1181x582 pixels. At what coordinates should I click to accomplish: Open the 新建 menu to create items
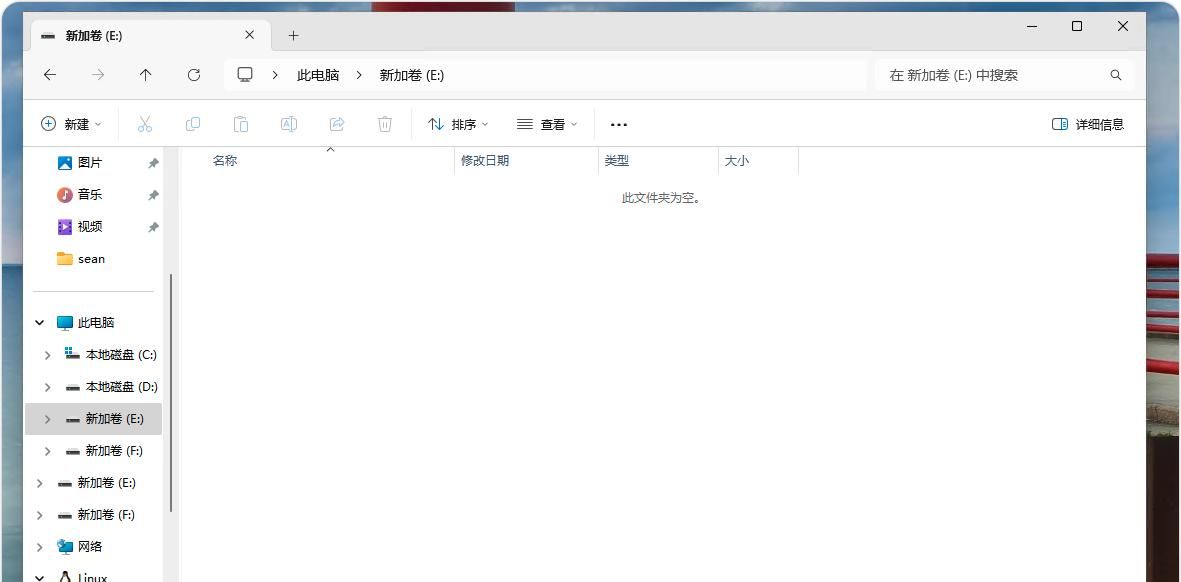pos(71,123)
